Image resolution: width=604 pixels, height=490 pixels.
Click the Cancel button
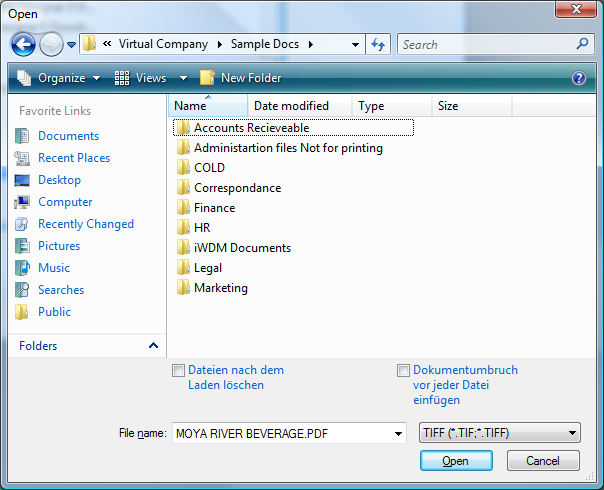543,461
